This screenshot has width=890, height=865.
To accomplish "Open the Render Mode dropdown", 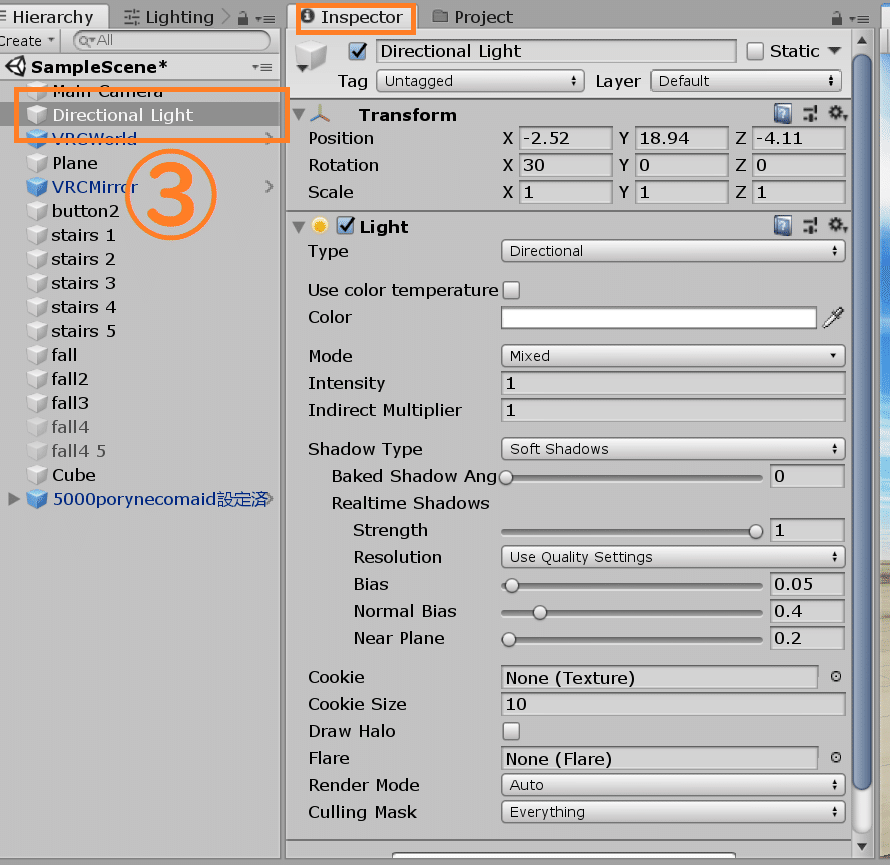I will tap(673, 785).
